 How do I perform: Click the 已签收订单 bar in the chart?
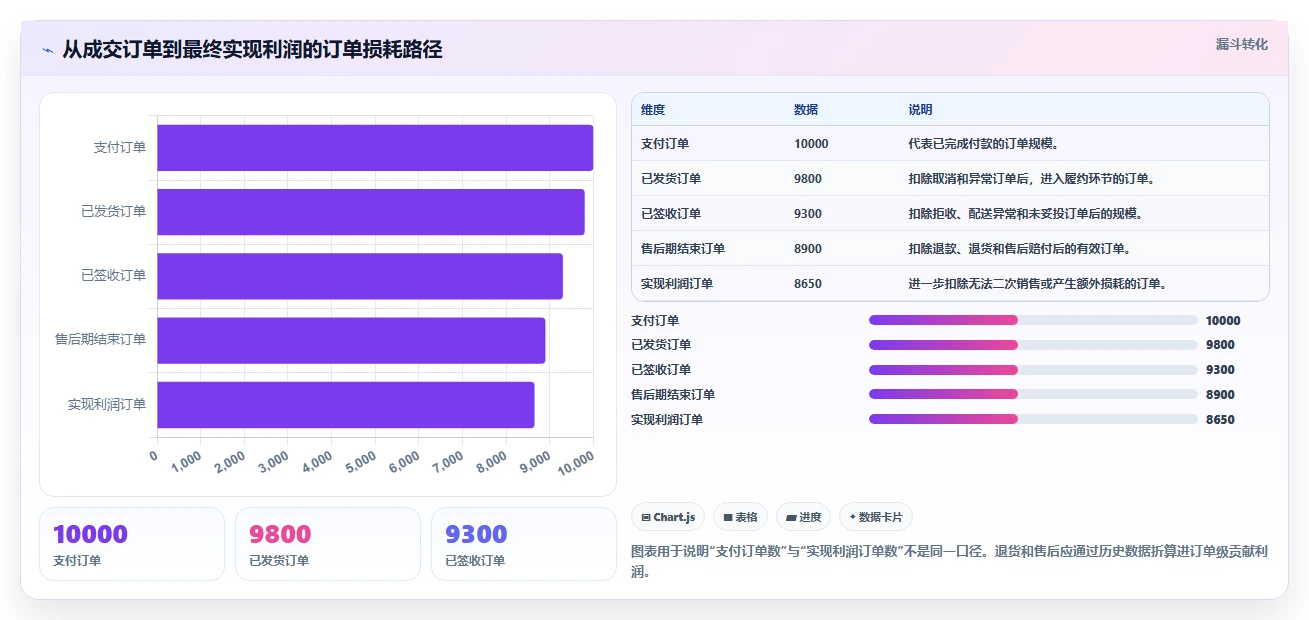(360, 276)
